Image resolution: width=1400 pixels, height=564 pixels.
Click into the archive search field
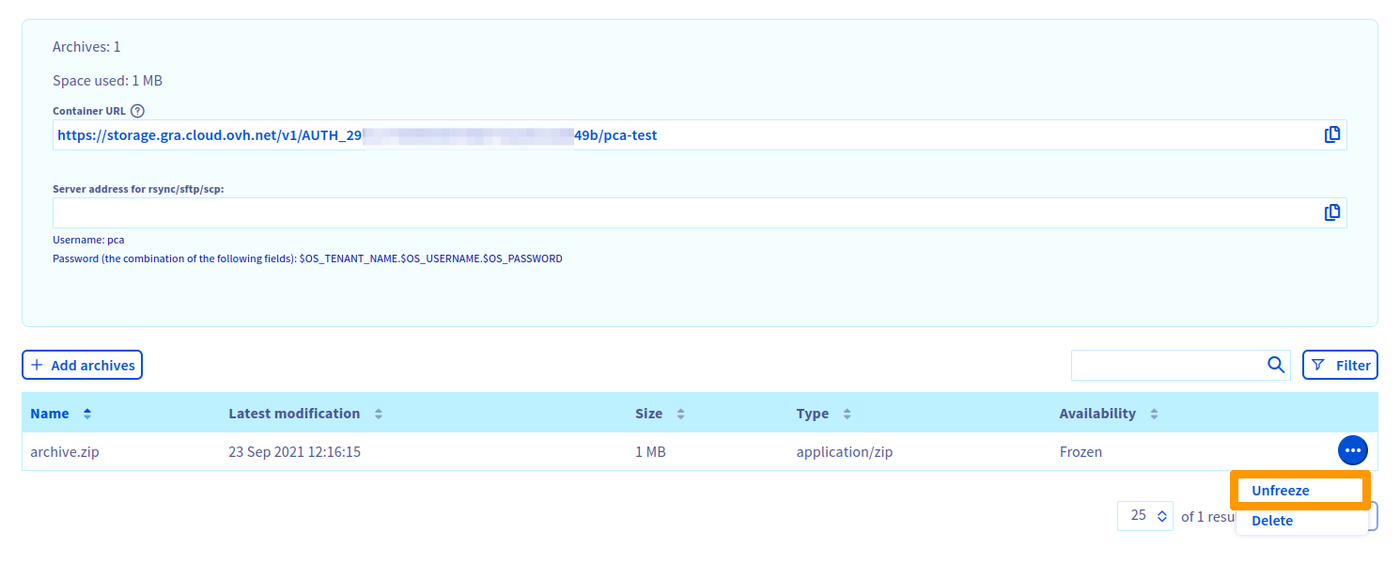(1166, 365)
